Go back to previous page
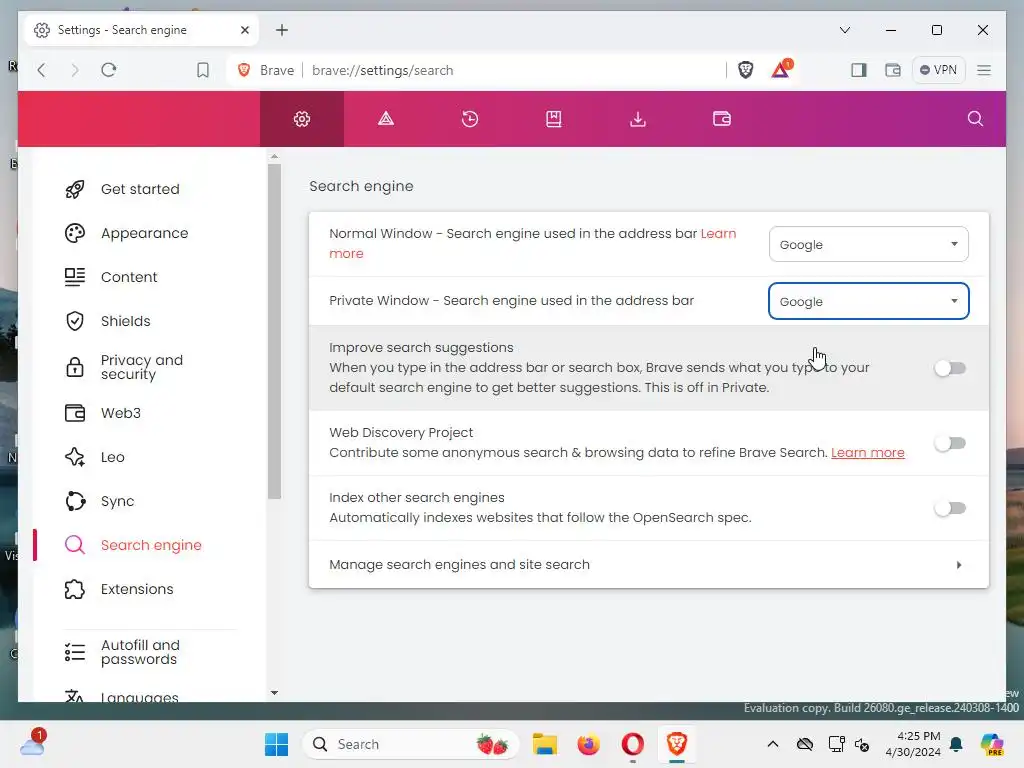This screenshot has width=1024, height=768. (x=42, y=70)
